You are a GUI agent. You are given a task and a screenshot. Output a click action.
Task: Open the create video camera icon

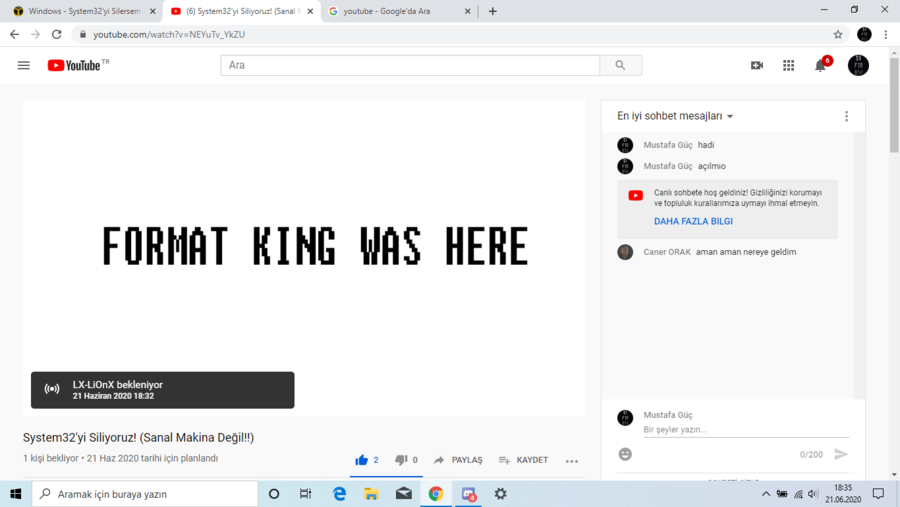757,65
